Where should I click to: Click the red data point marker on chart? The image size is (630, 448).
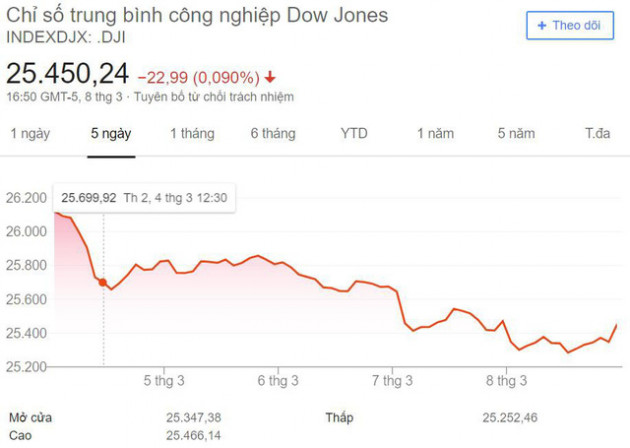[103, 282]
